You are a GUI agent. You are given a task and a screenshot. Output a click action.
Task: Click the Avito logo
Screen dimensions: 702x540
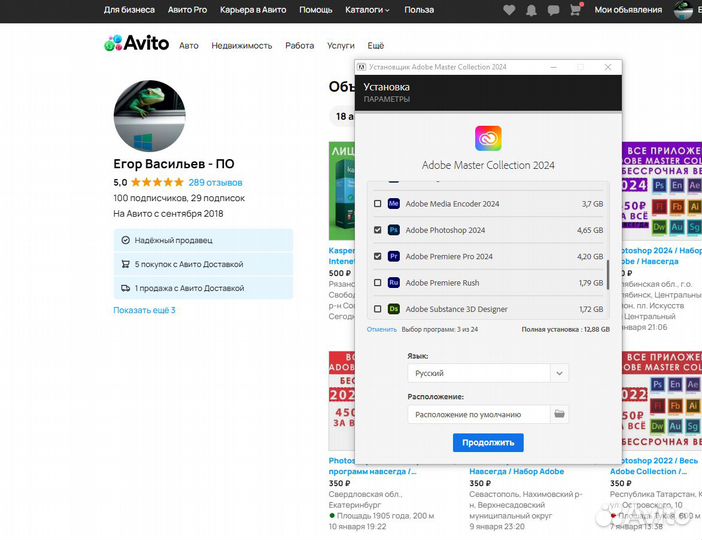coord(136,45)
